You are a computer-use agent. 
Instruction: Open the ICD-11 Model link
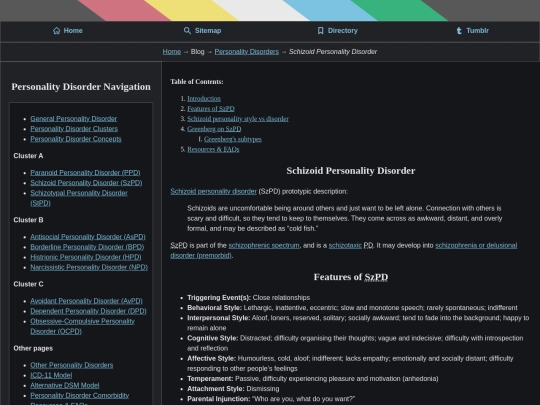pos(51,375)
